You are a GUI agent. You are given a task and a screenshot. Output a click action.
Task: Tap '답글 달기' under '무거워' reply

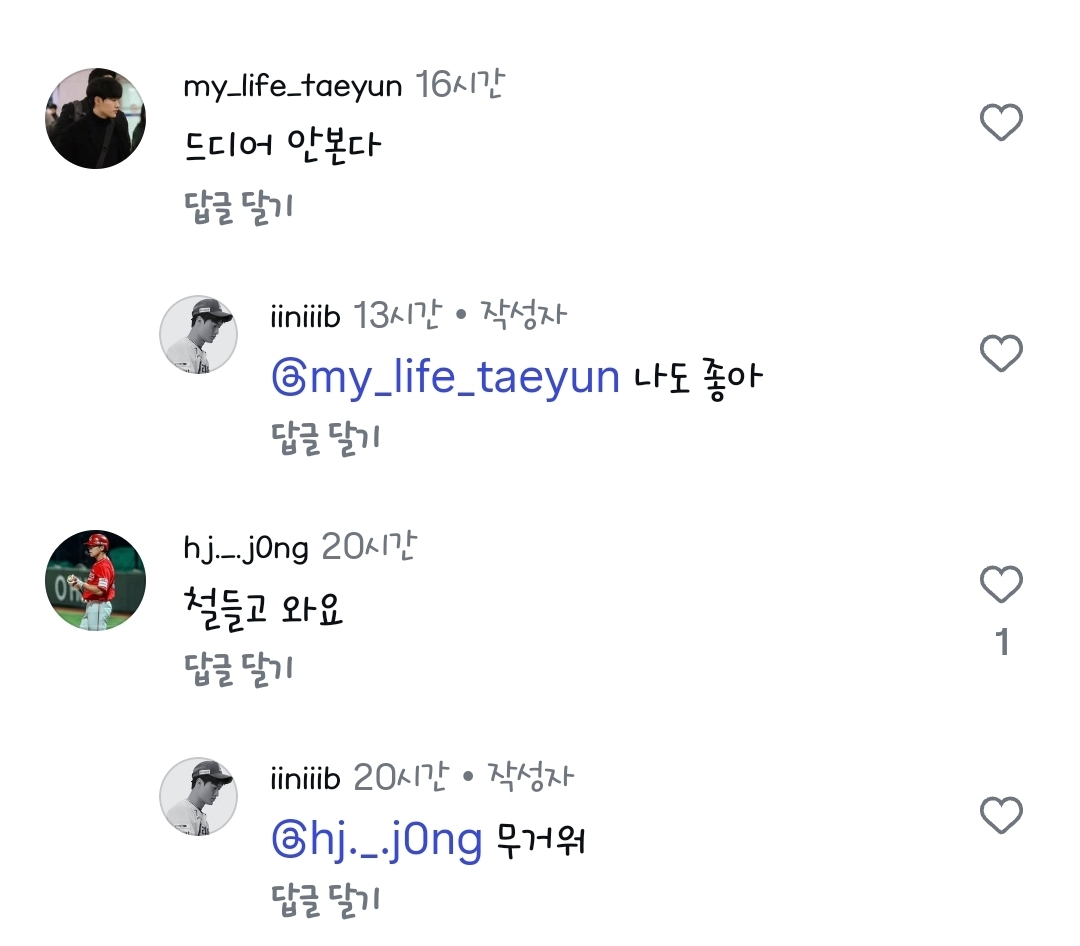(x=326, y=899)
